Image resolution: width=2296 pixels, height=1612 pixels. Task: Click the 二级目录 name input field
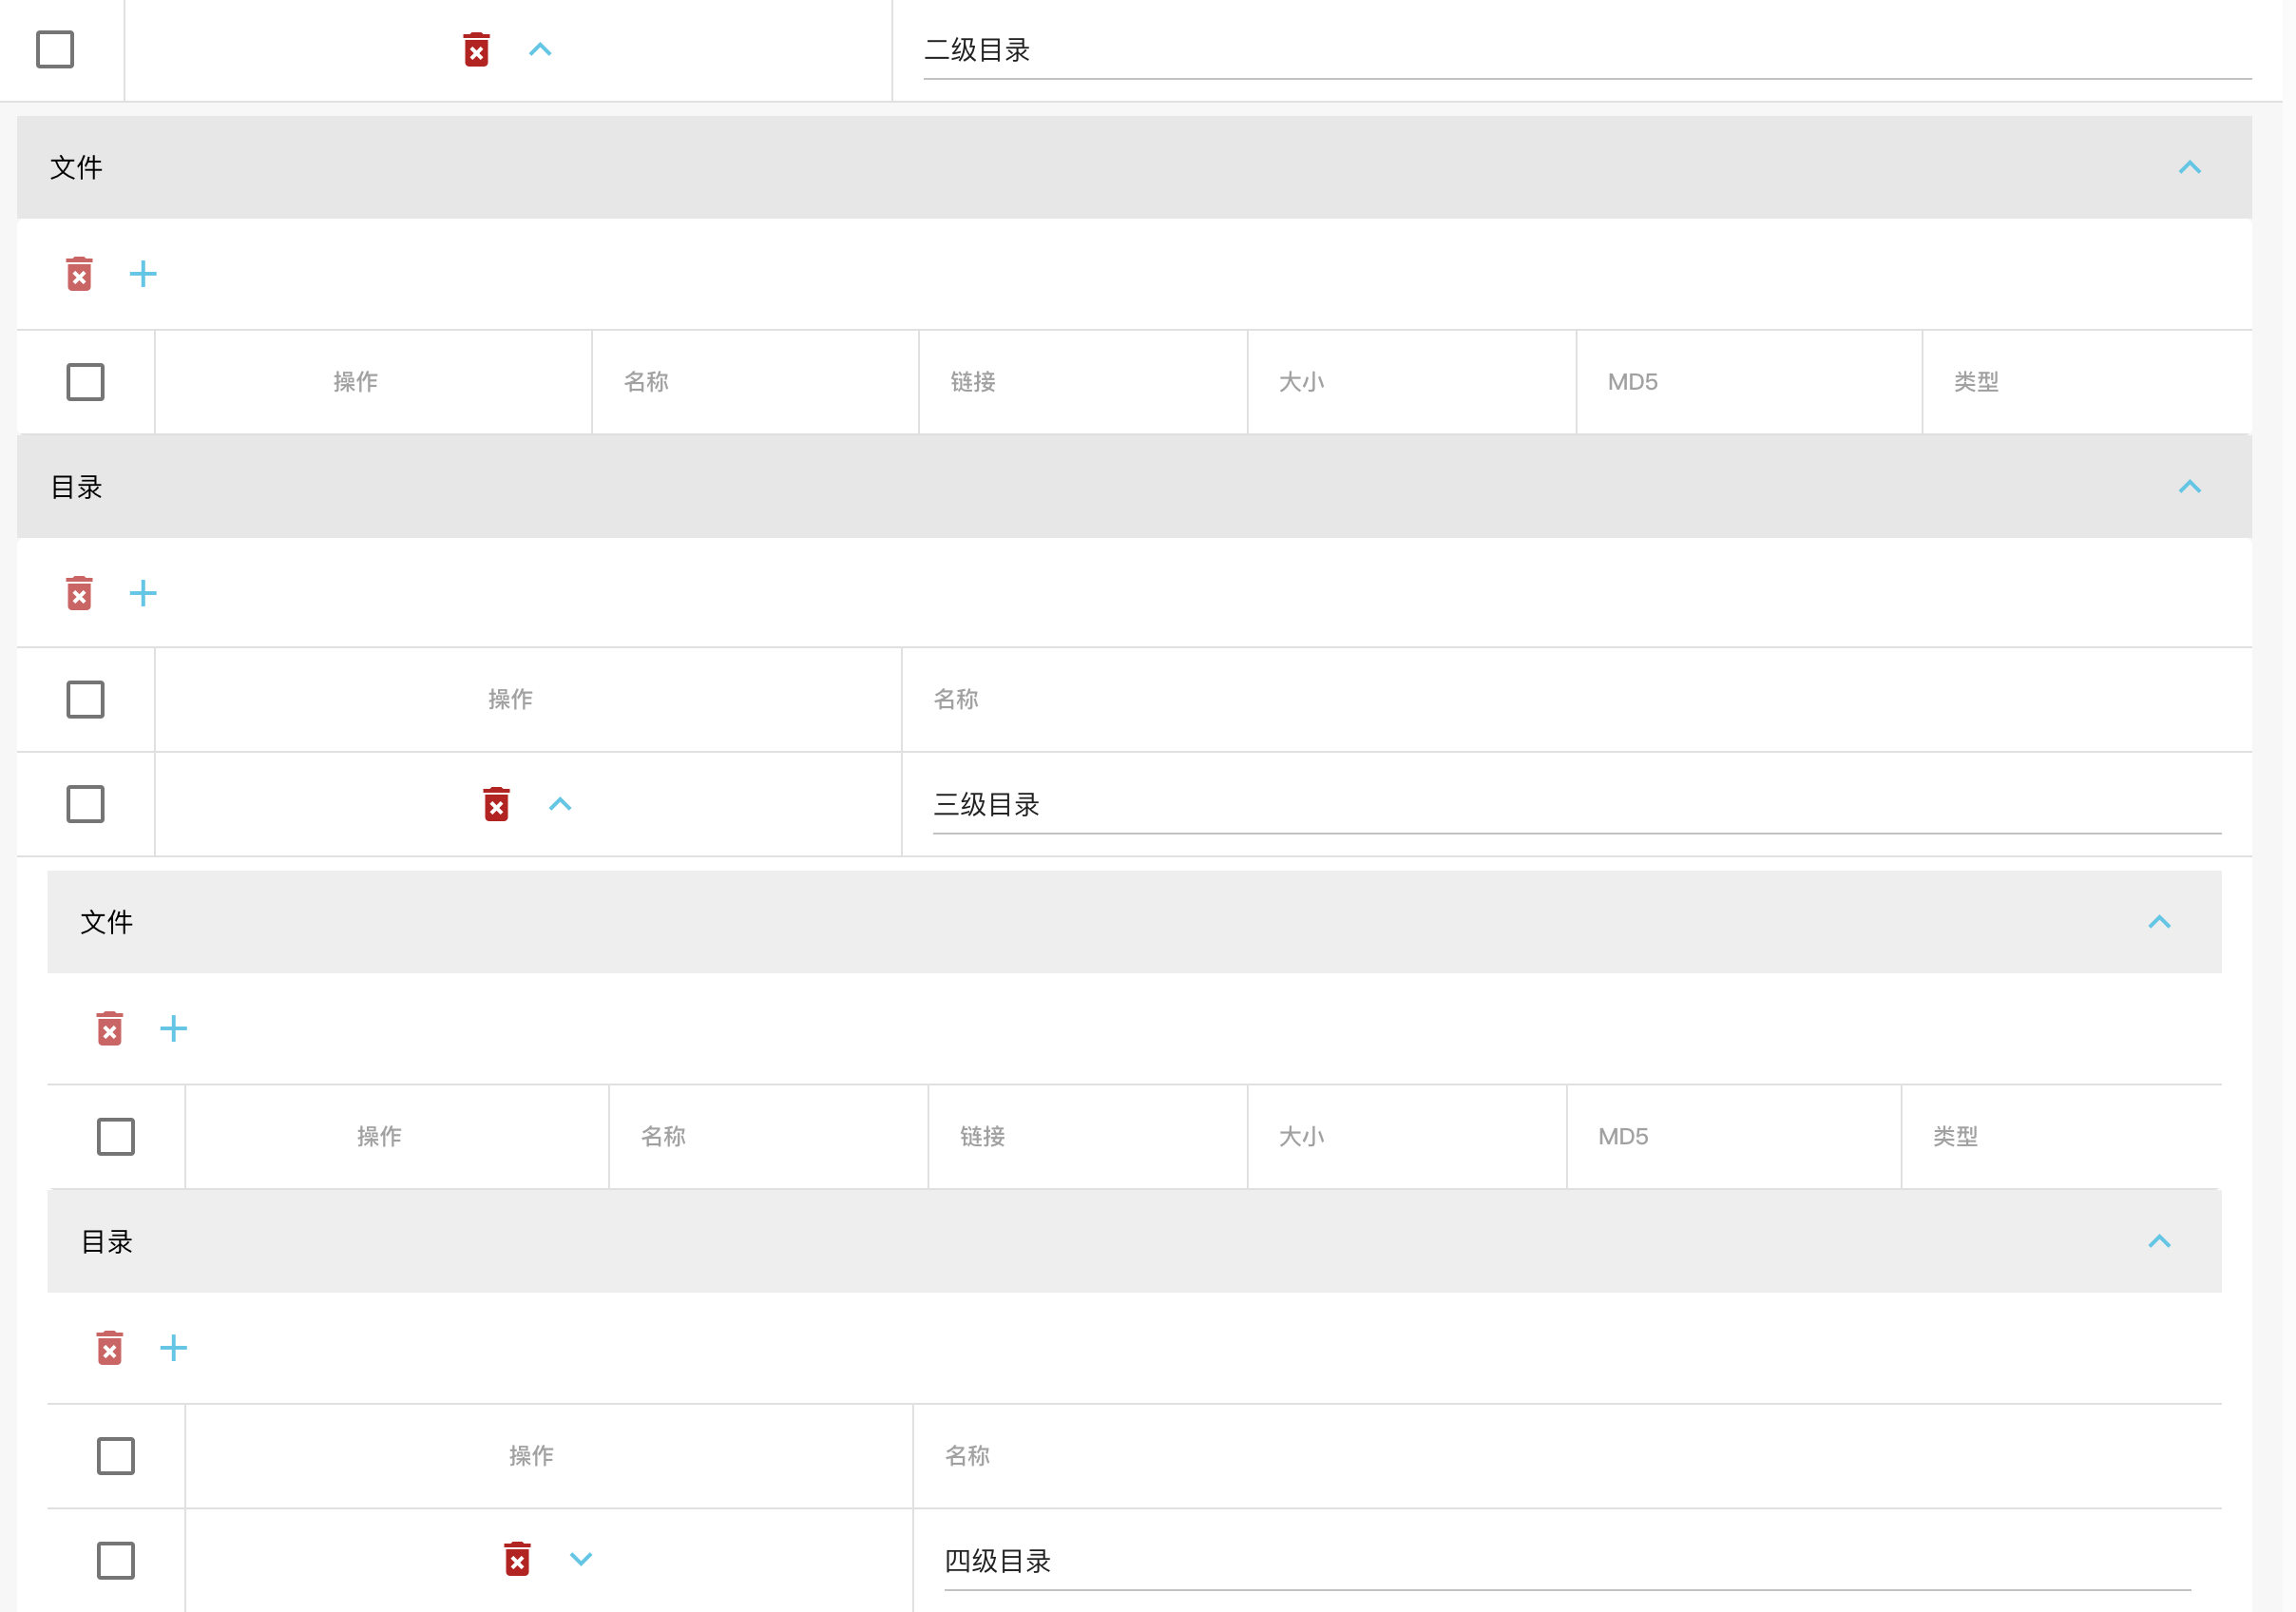tap(1586, 51)
